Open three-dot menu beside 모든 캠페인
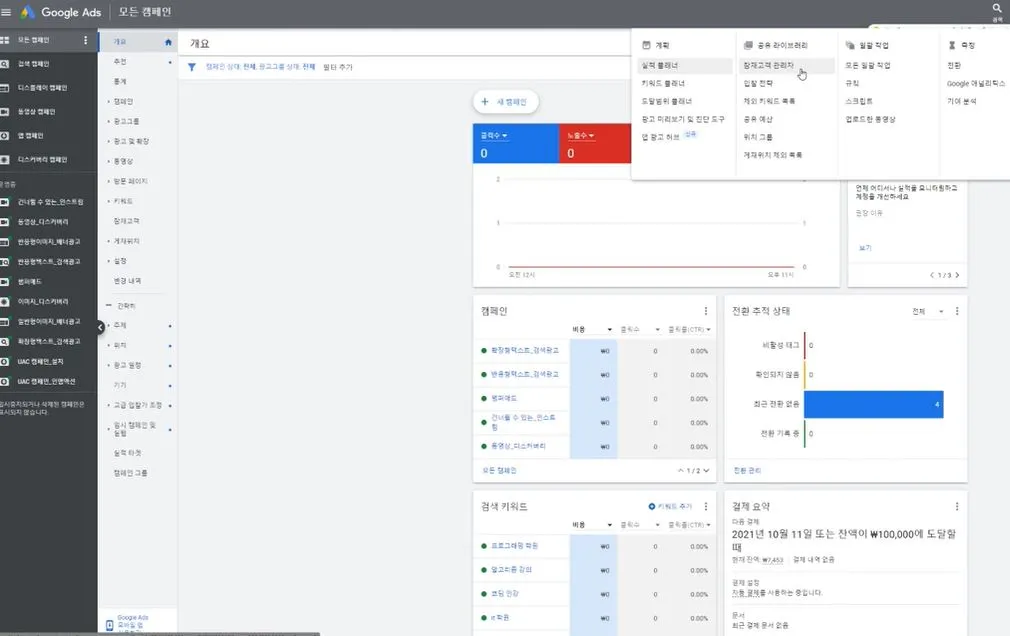The image size is (1010, 636). click(86, 40)
